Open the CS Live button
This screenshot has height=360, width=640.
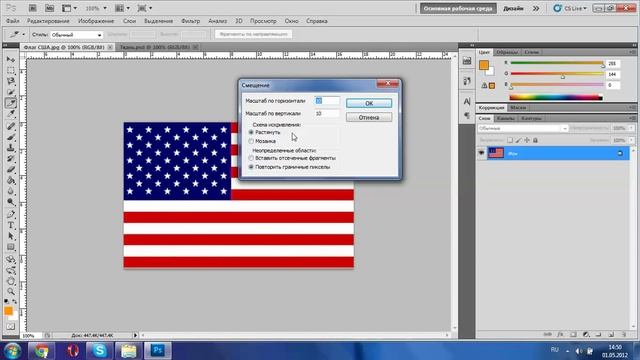click(x=570, y=8)
